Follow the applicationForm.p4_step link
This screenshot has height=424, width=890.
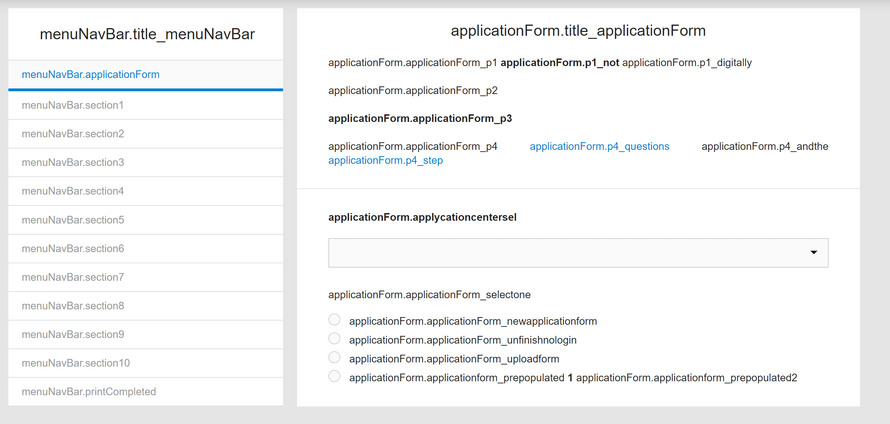click(x=385, y=161)
